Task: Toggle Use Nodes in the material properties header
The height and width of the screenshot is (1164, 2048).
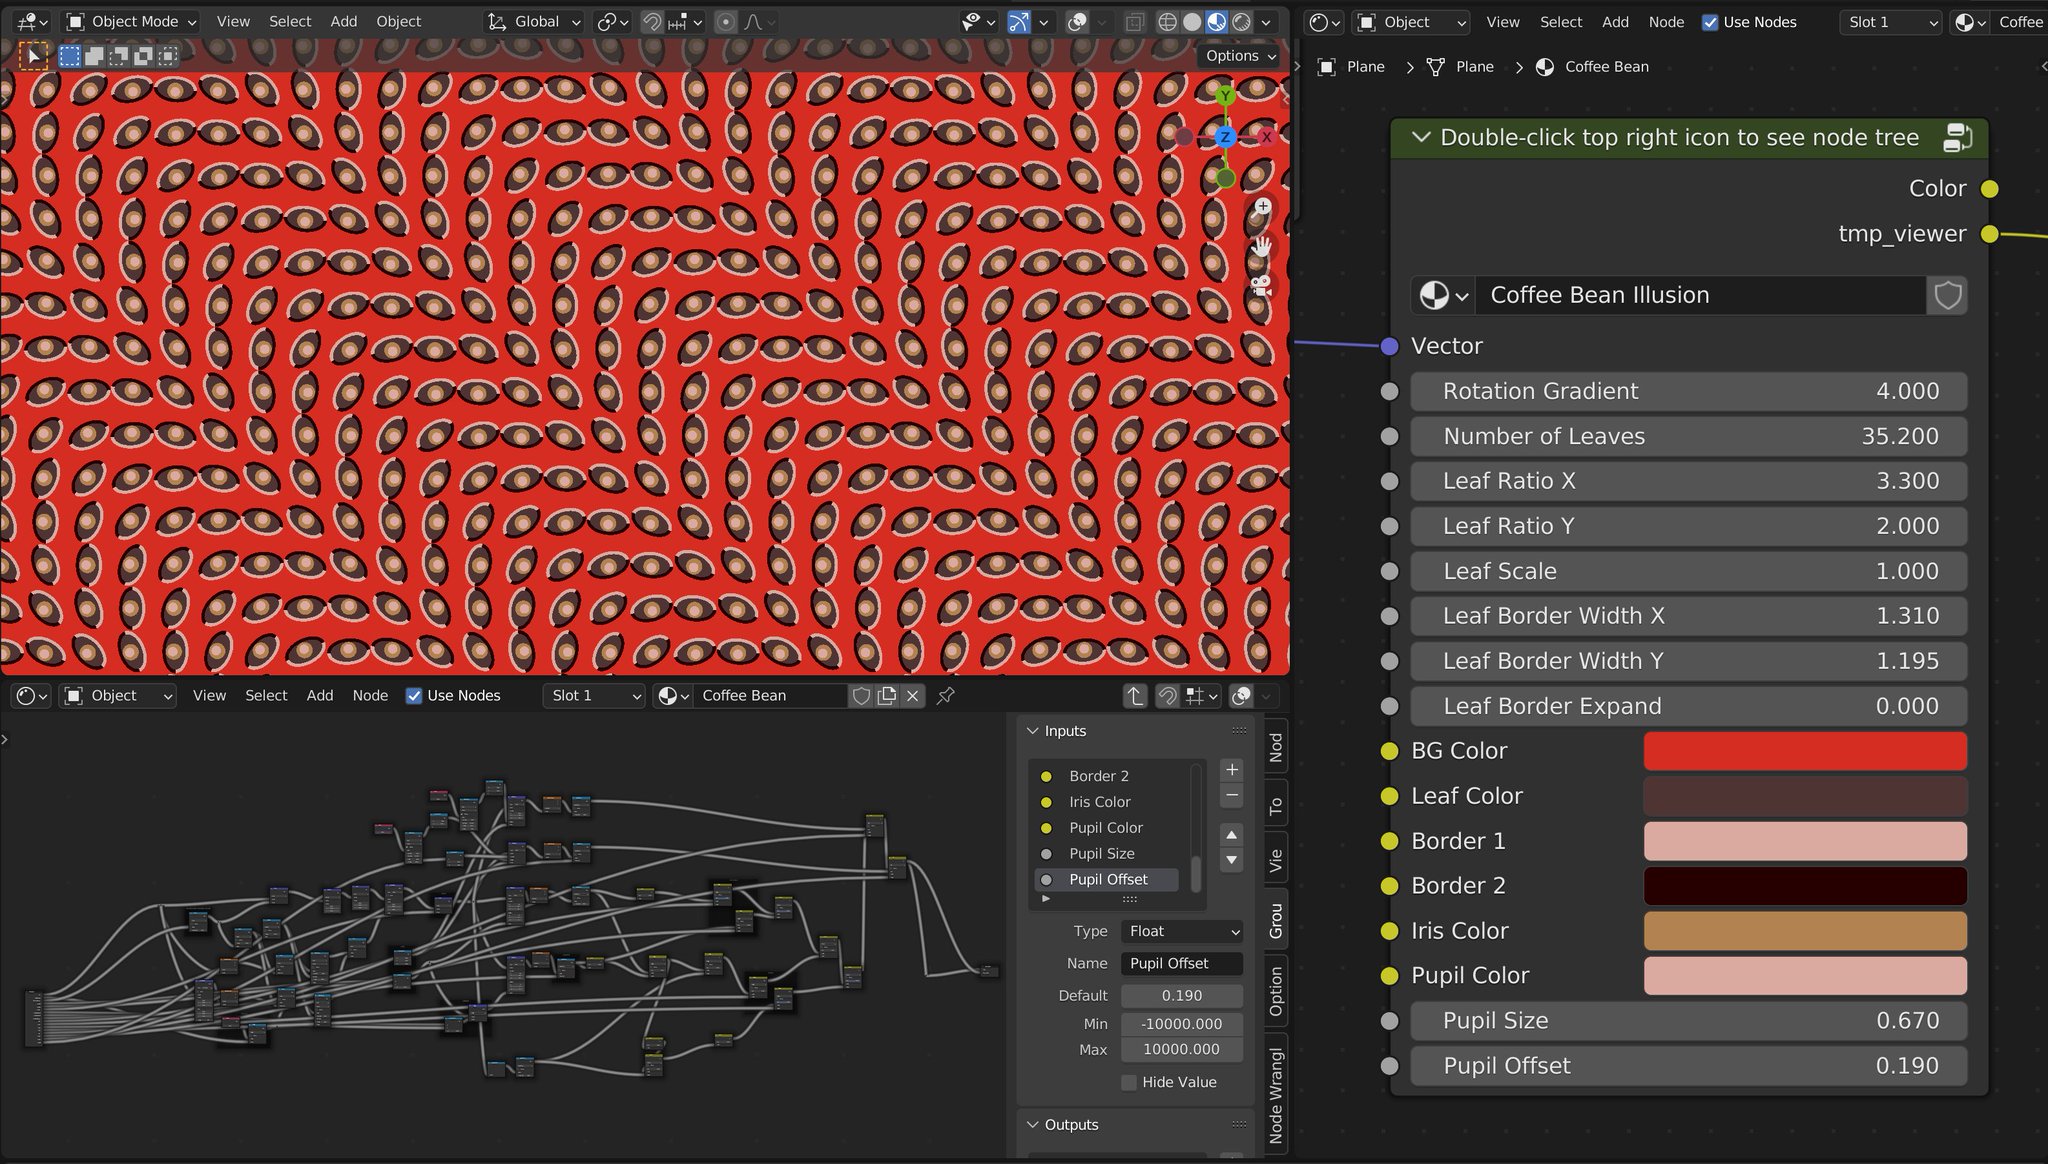Action: [x=1712, y=22]
